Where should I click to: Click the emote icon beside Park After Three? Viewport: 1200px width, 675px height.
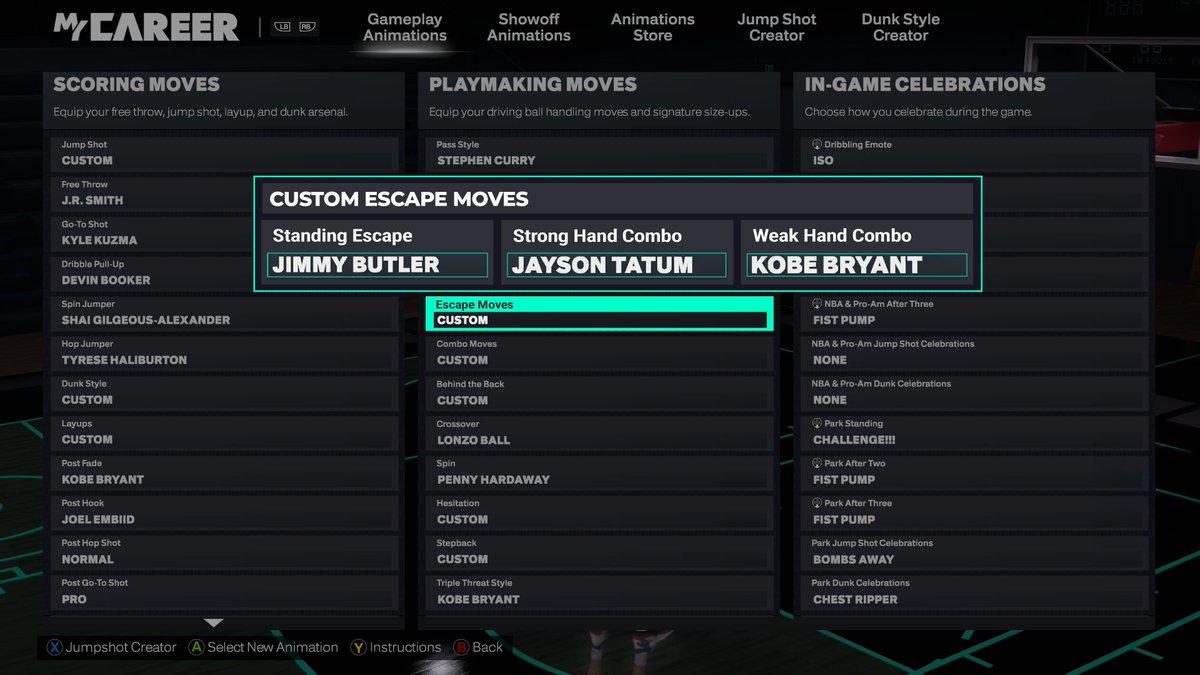[817, 503]
